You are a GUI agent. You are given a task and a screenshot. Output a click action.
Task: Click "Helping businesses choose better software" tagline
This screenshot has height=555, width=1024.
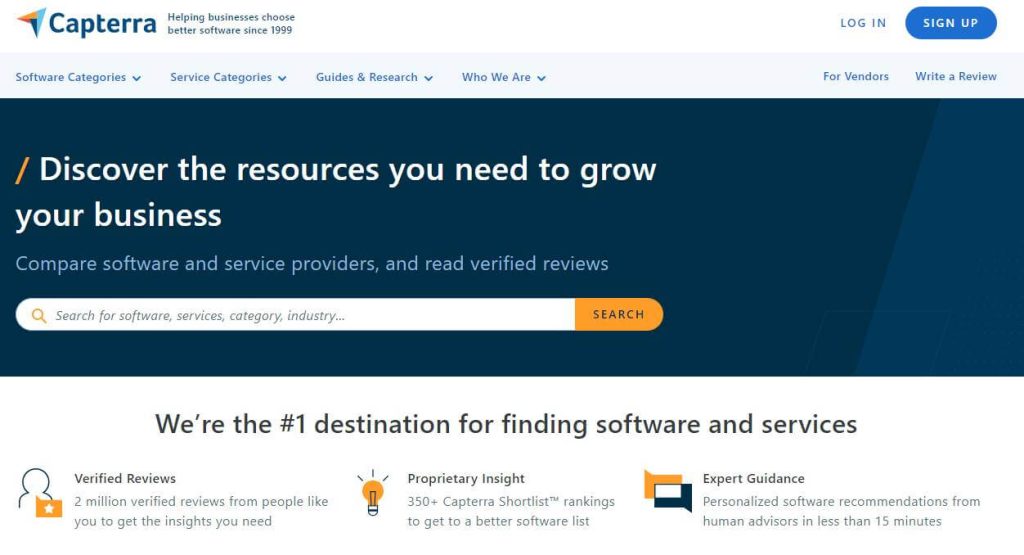point(231,24)
